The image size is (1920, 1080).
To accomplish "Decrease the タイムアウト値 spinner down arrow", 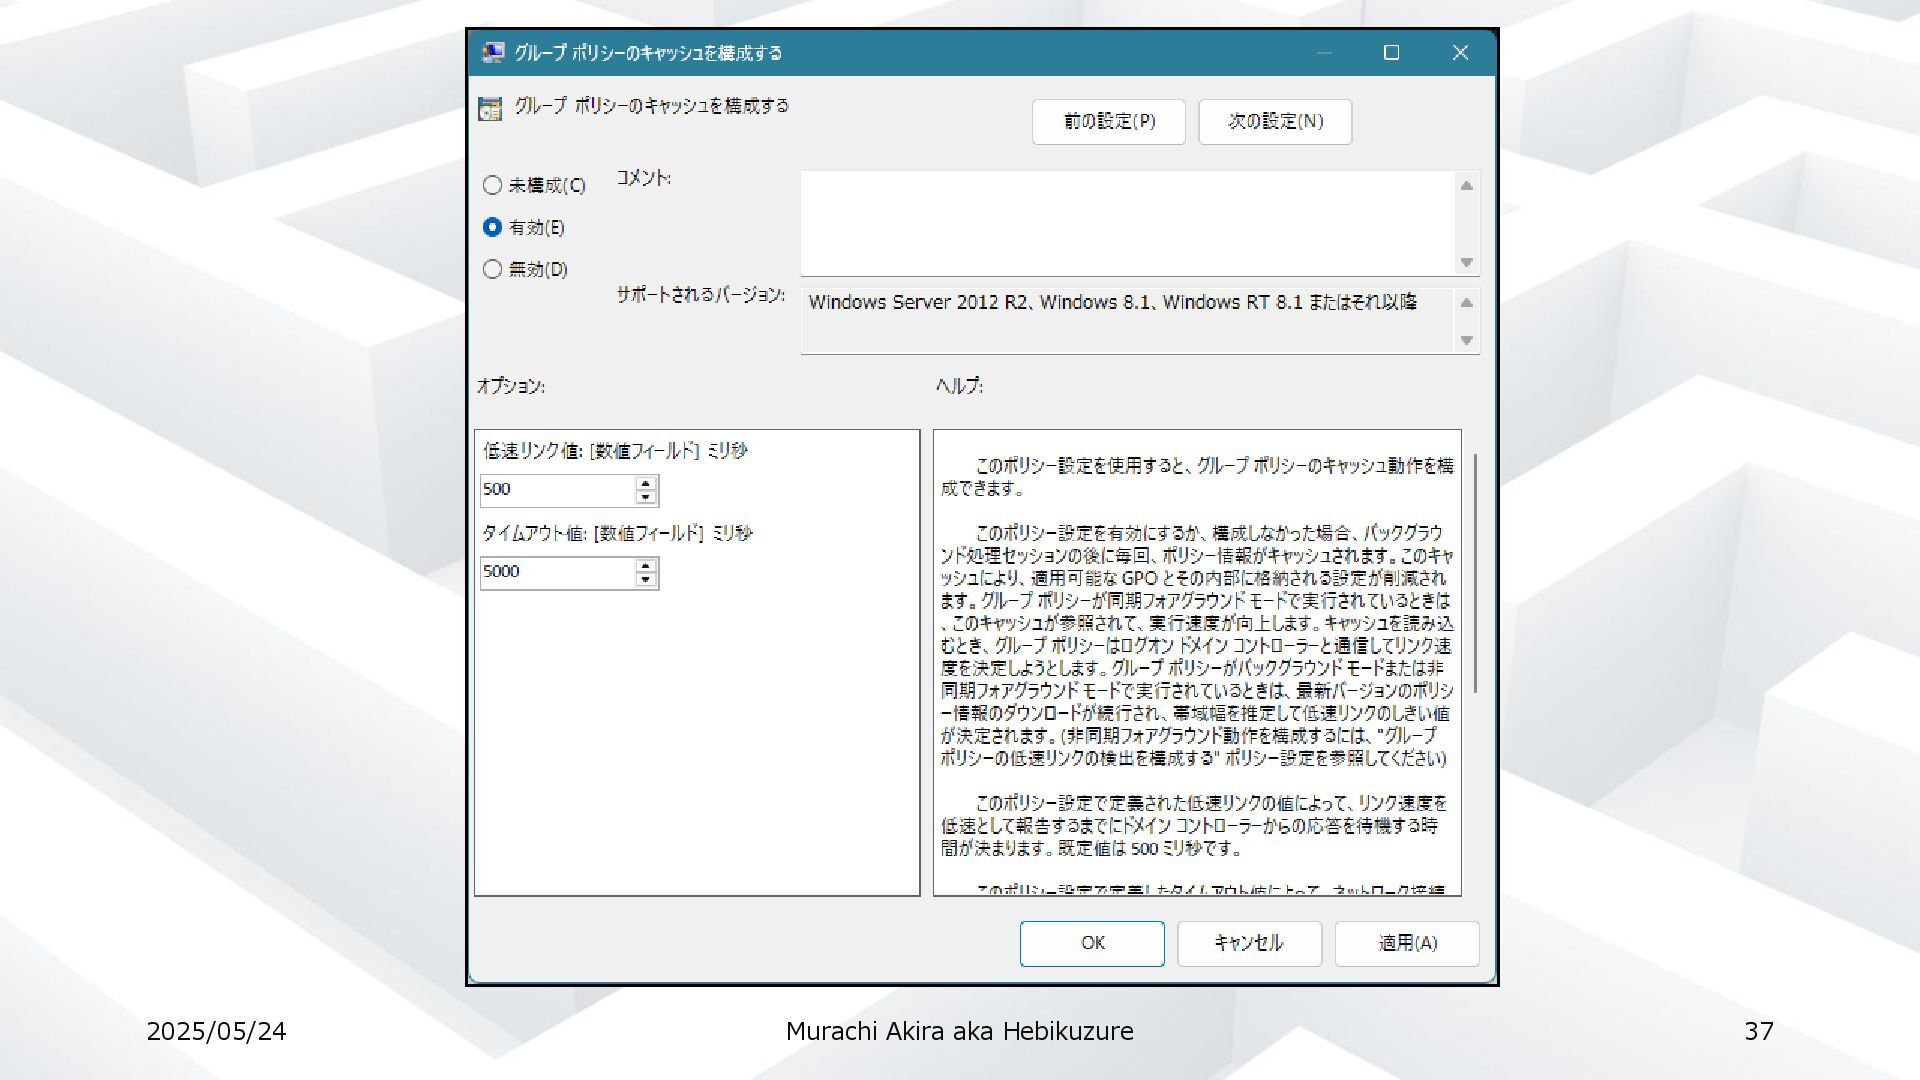I will (x=646, y=579).
